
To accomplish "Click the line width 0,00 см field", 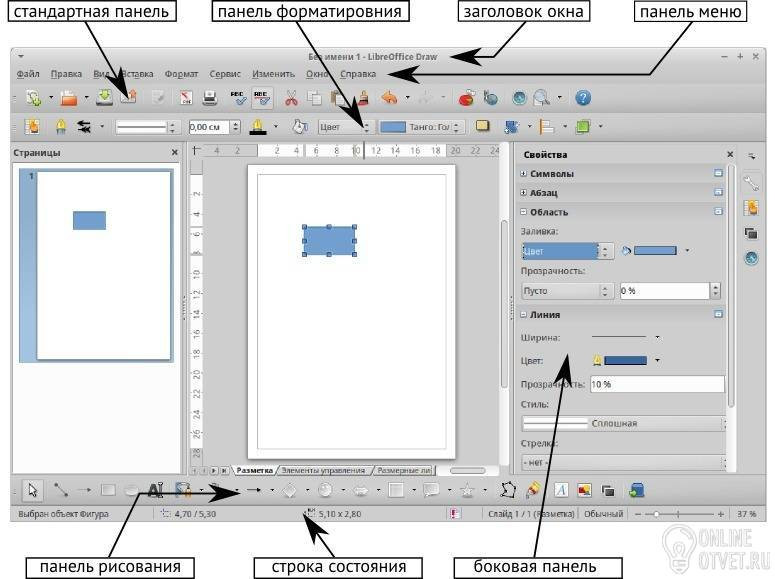I will 209,127.
